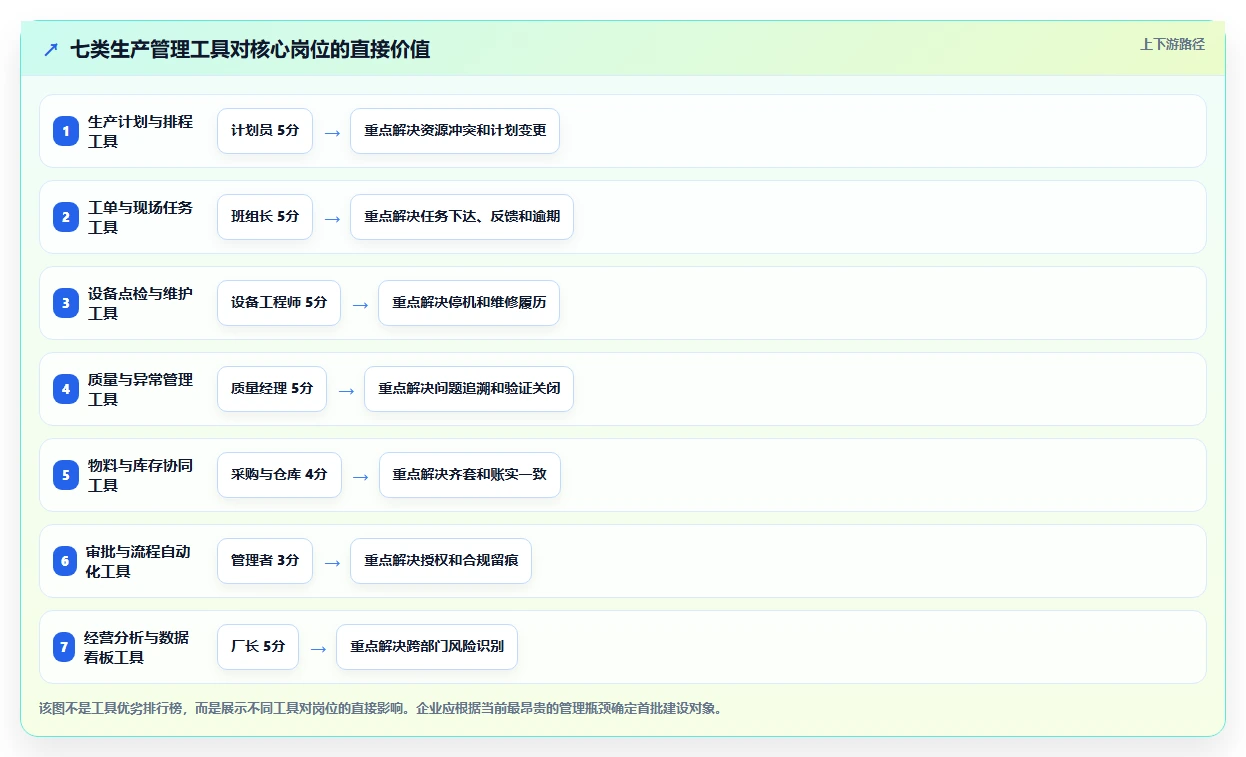Select the 设备点检与维护工具 label
The image size is (1246, 757).
coord(141,303)
